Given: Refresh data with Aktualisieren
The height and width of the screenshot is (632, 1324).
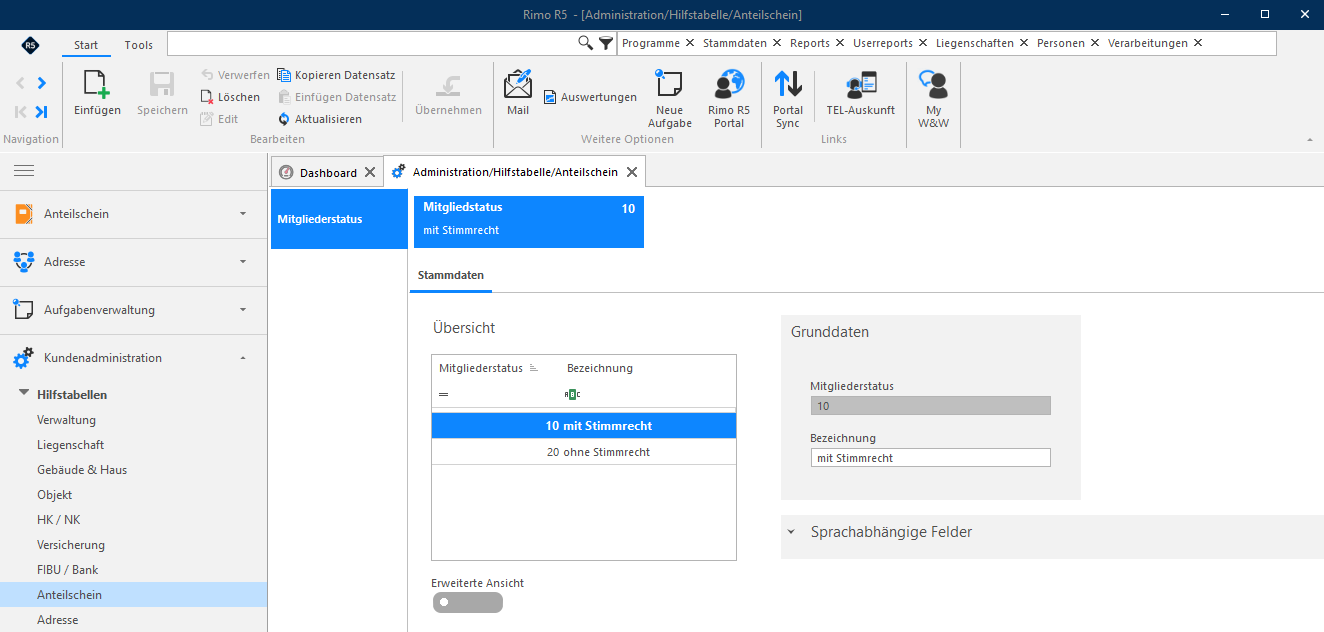Looking at the screenshot, I should point(320,119).
